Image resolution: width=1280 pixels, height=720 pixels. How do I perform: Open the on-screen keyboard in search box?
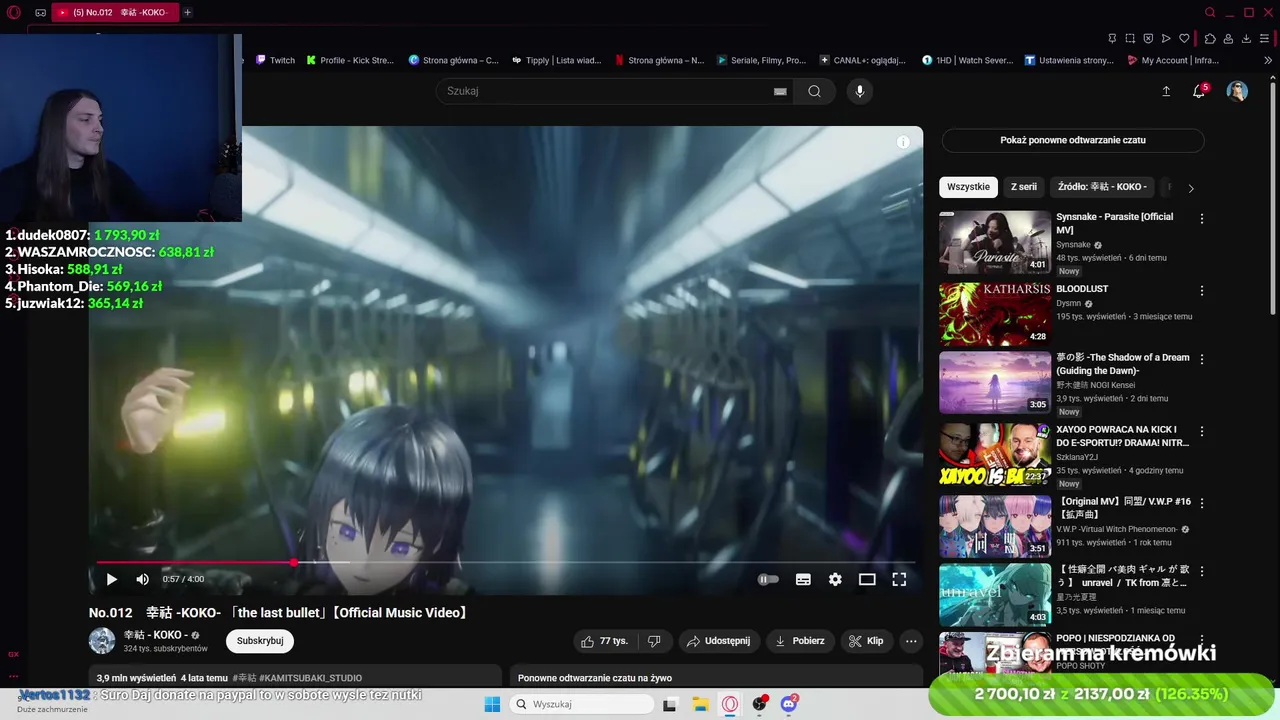[780, 91]
